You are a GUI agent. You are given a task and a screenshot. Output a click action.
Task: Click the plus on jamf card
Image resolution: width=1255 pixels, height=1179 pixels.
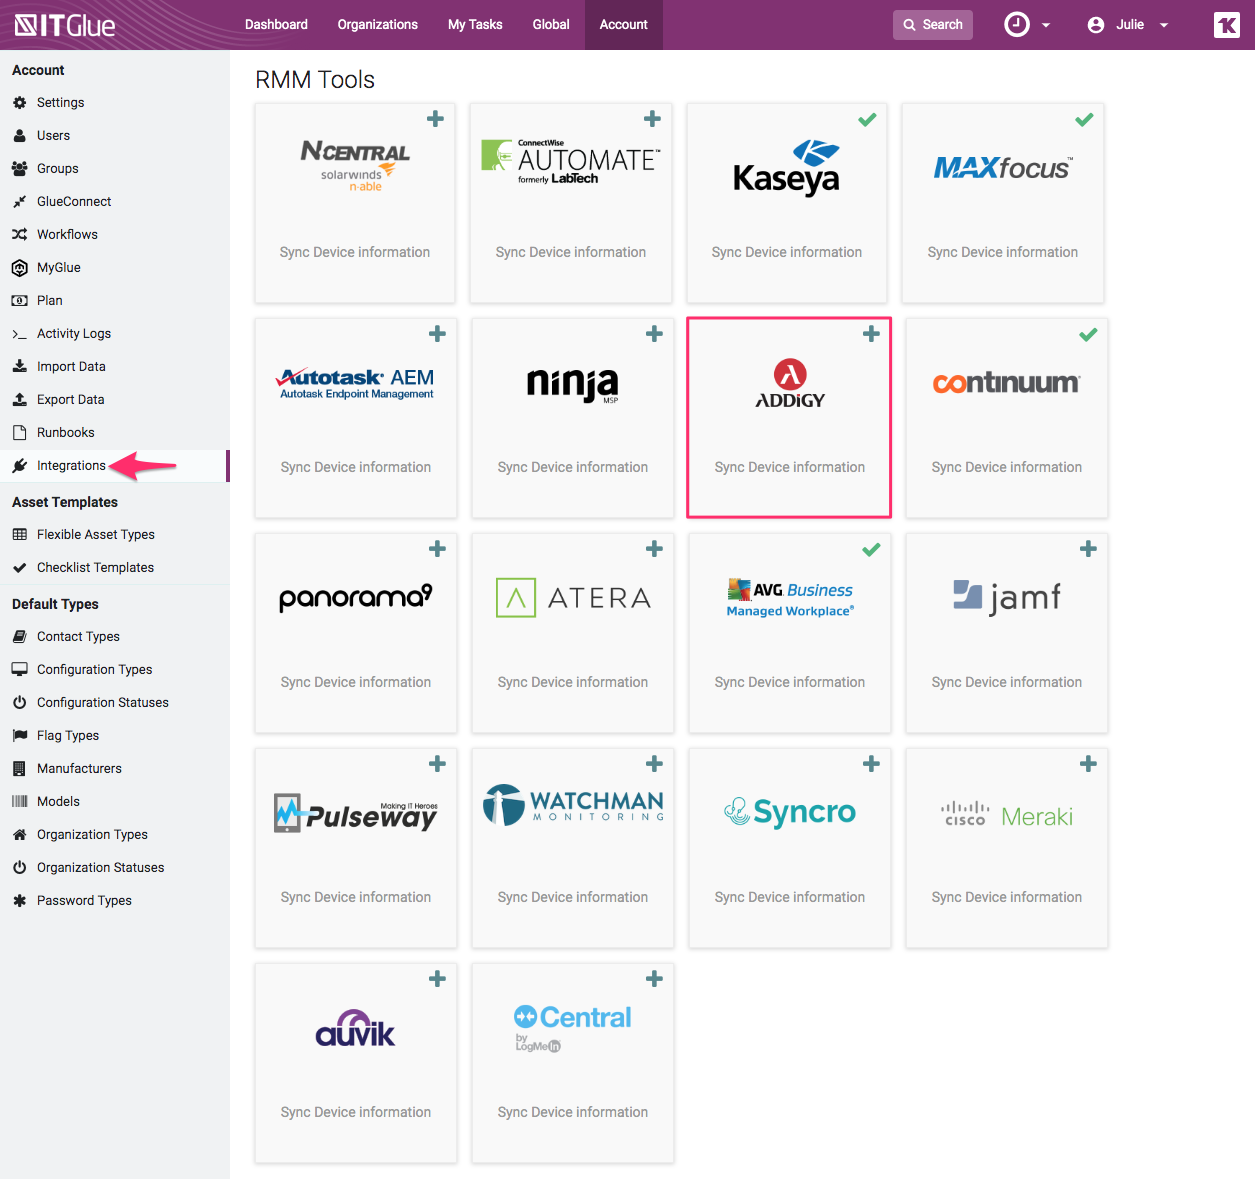[1088, 549]
